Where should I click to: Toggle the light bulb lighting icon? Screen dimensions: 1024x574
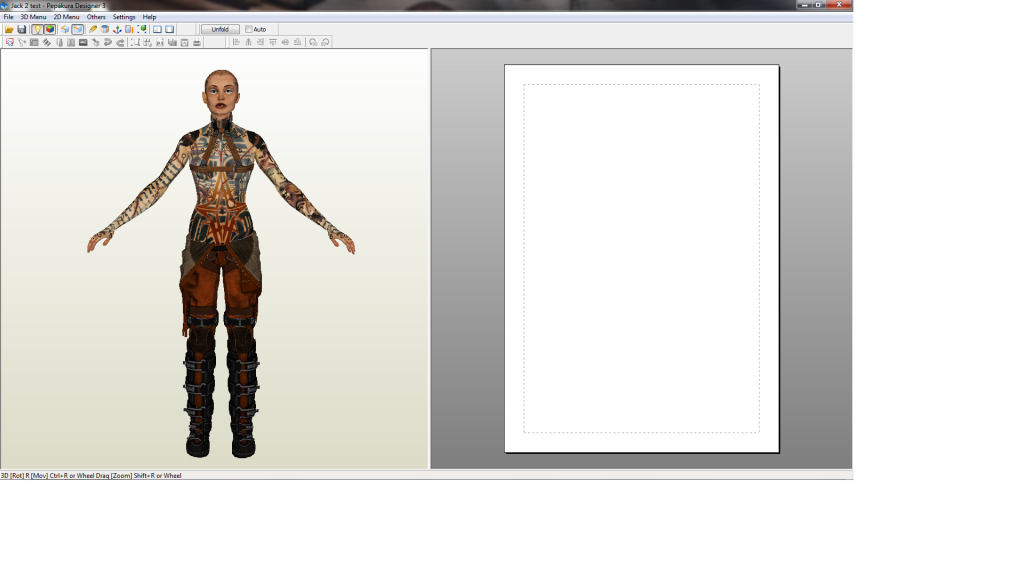38,29
